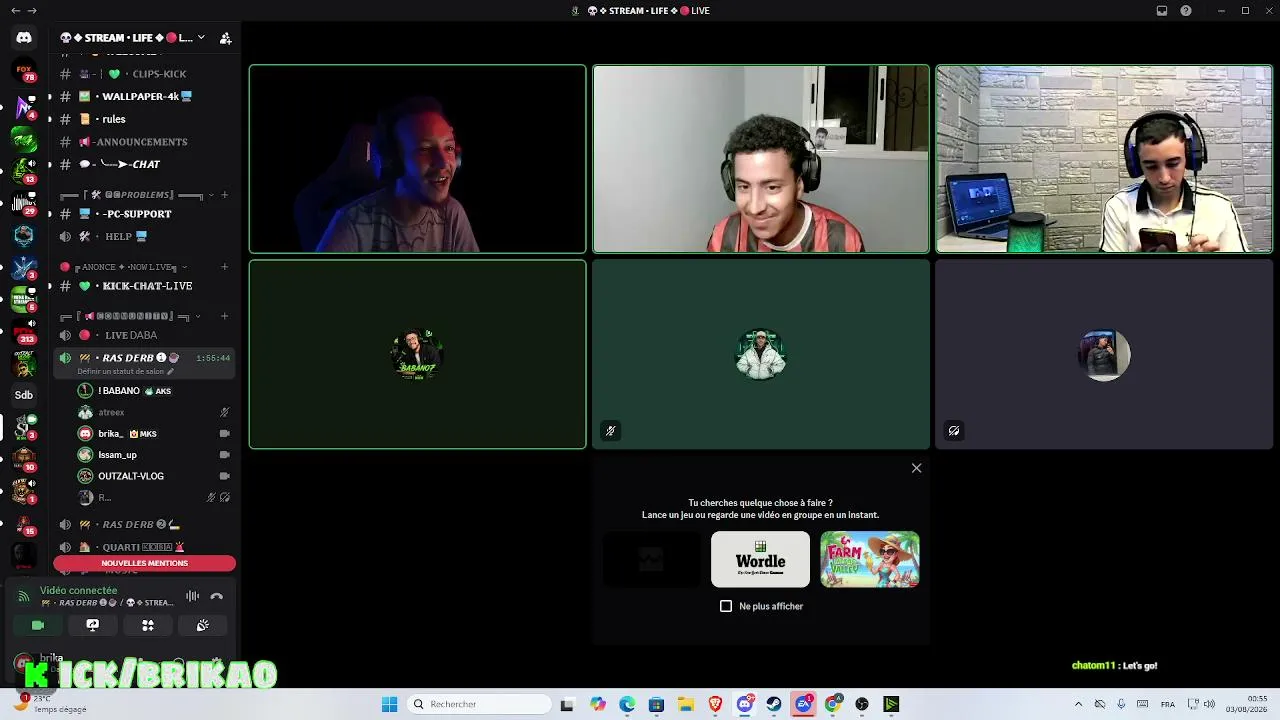Focus the camera tile with the curly-haired man
Image resolution: width=1280 pixels, height=720 pixels.
tap(761, 159)
